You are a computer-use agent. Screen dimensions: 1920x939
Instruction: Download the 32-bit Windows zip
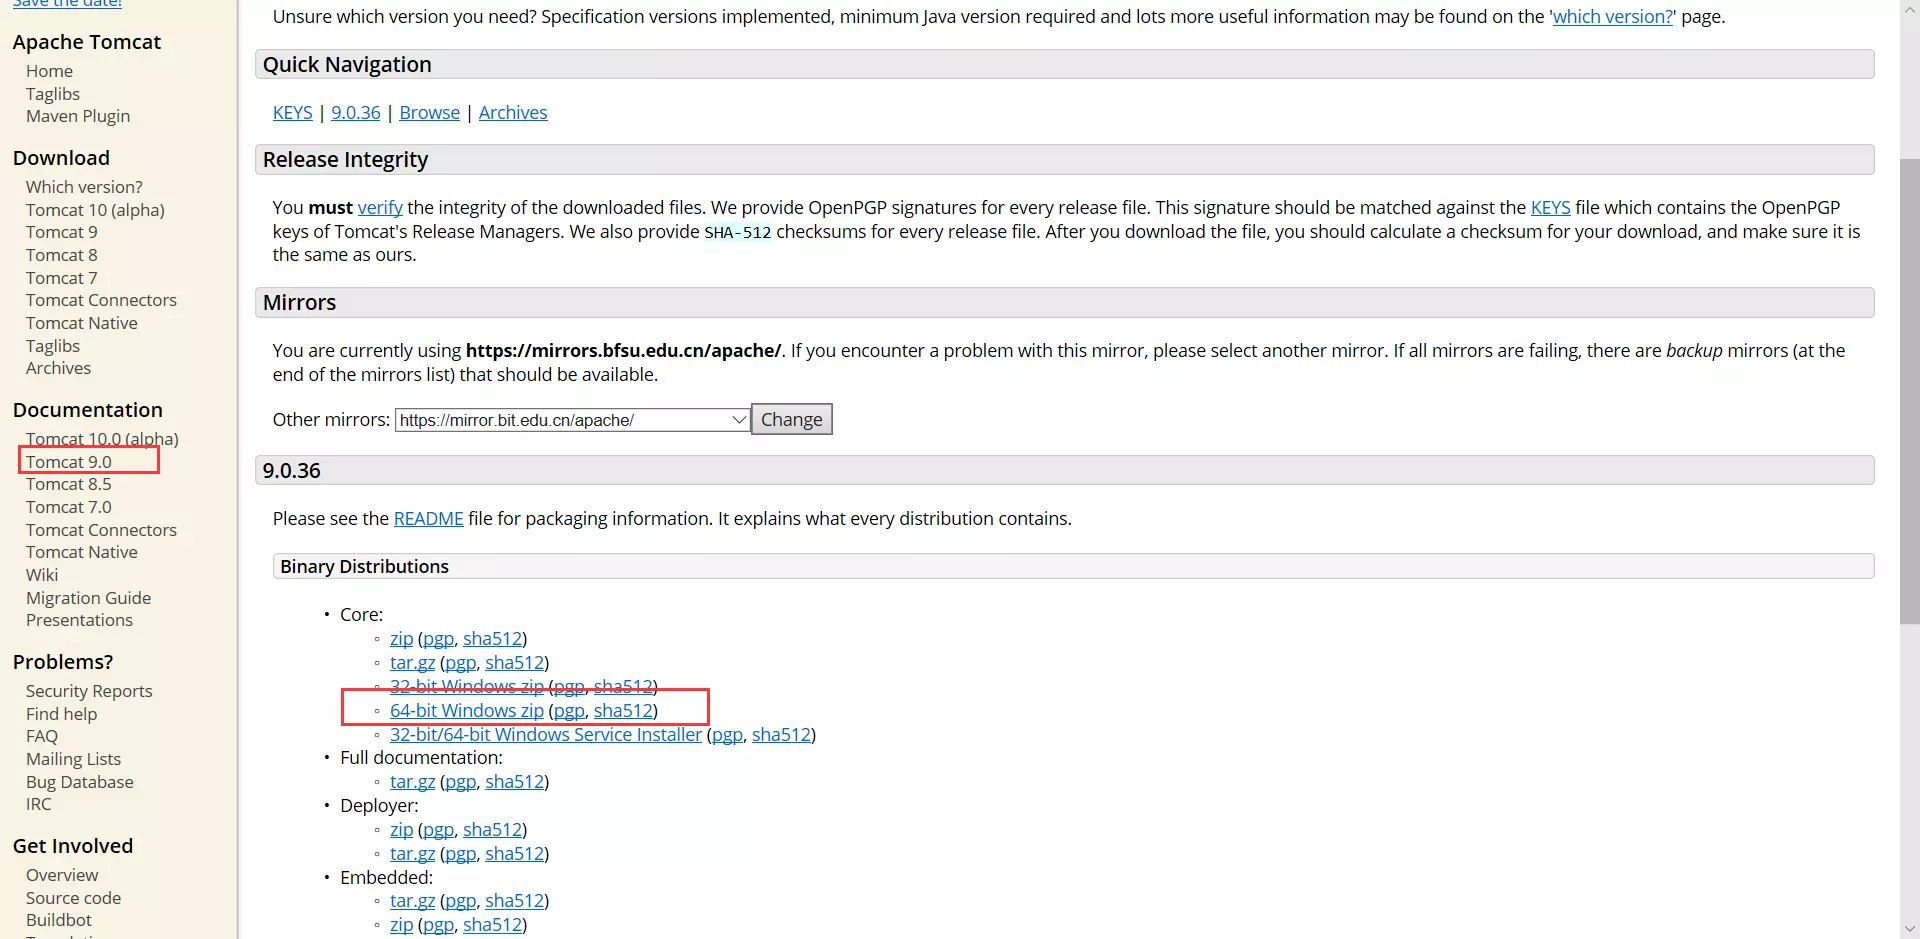467,687
